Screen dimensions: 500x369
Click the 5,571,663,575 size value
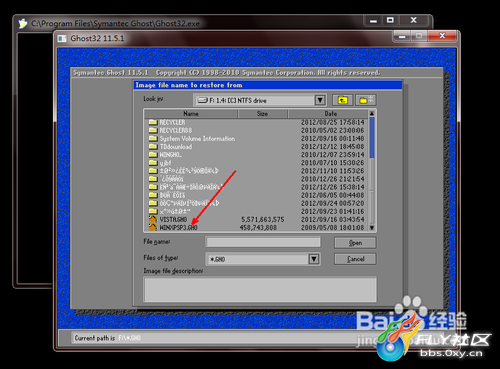(x=263, y=219)
